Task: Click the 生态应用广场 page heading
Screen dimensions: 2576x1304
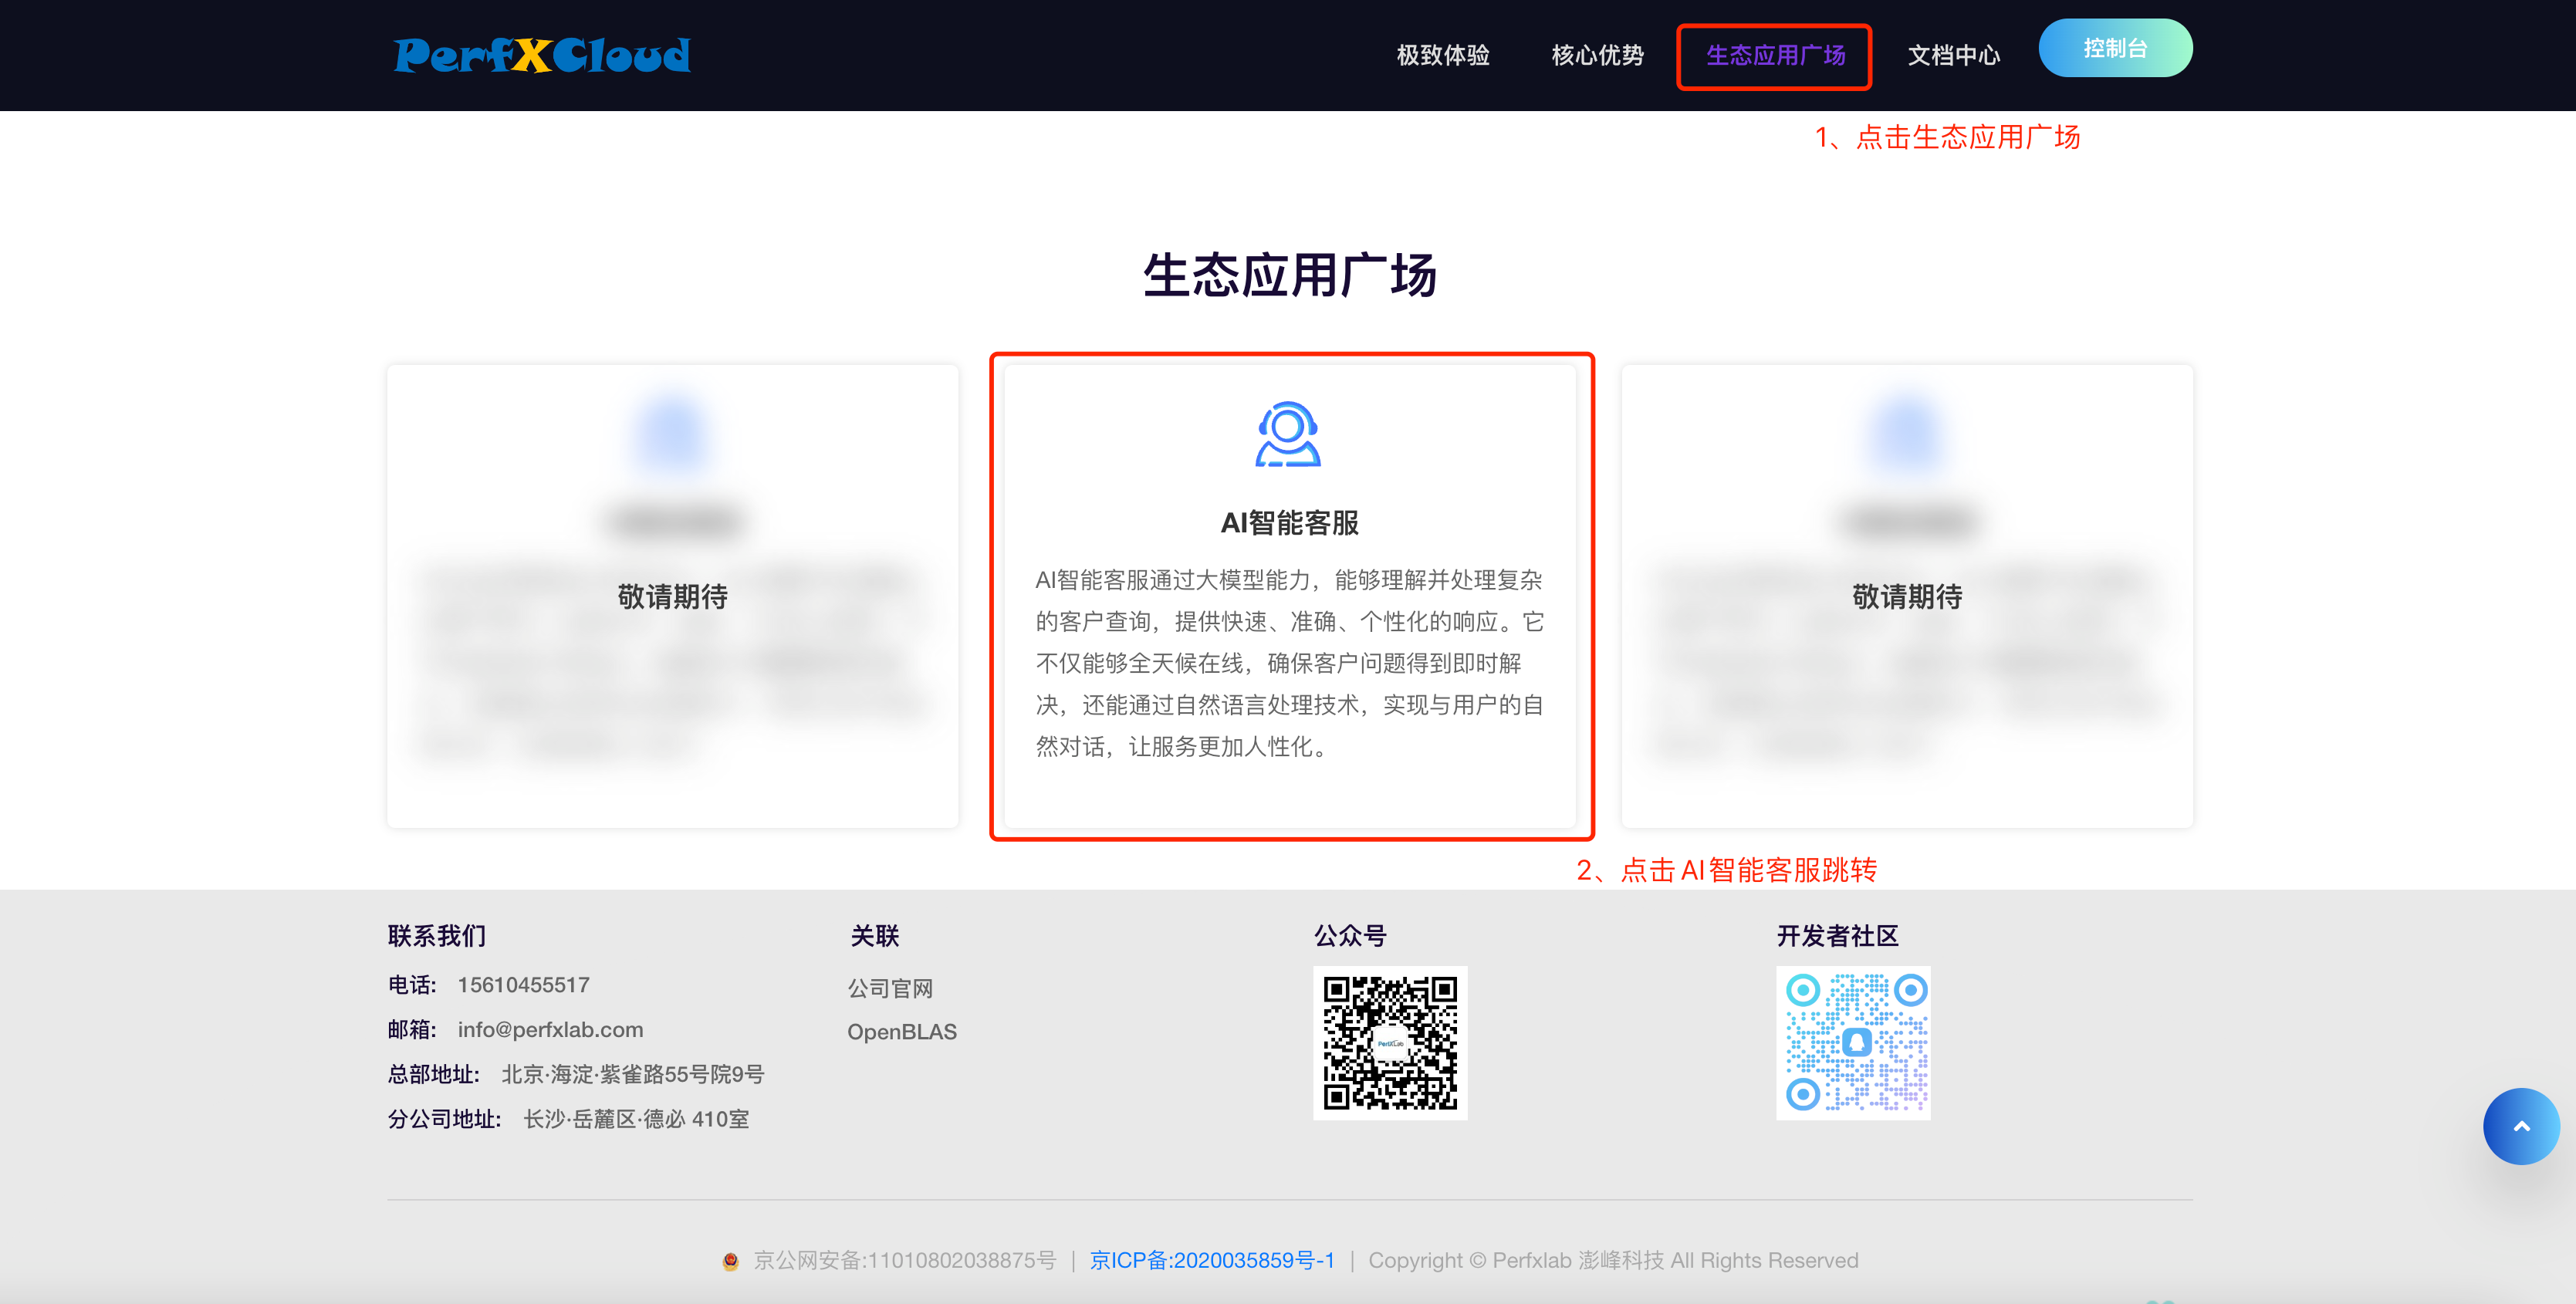Action: (1289, 275)
